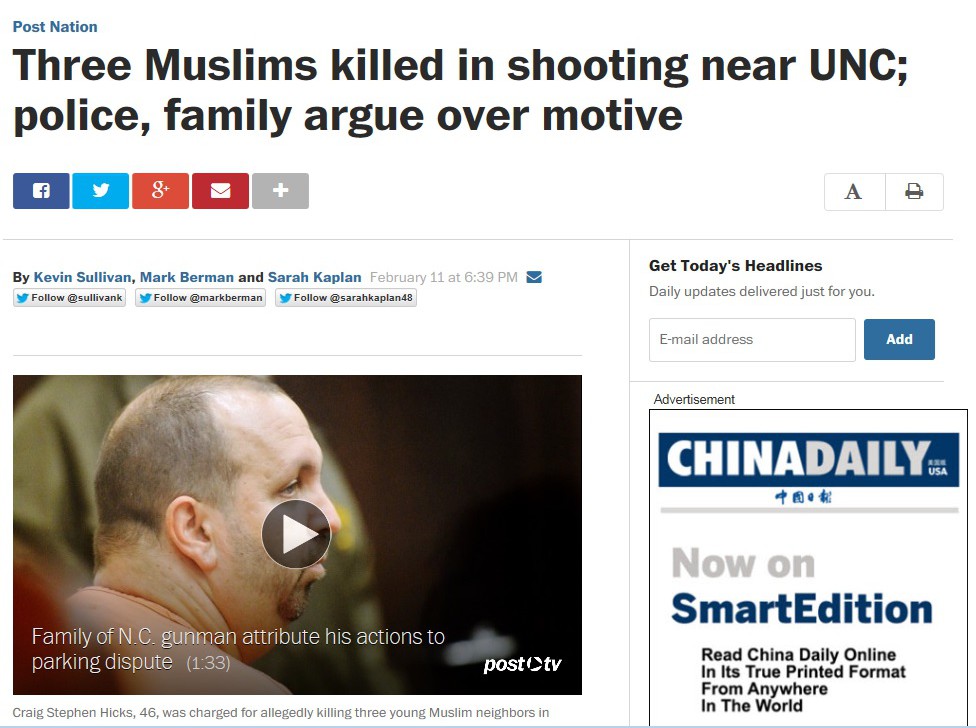Follow @markberman on Twitter
This screenshot has width=976, height=728.
200,298
